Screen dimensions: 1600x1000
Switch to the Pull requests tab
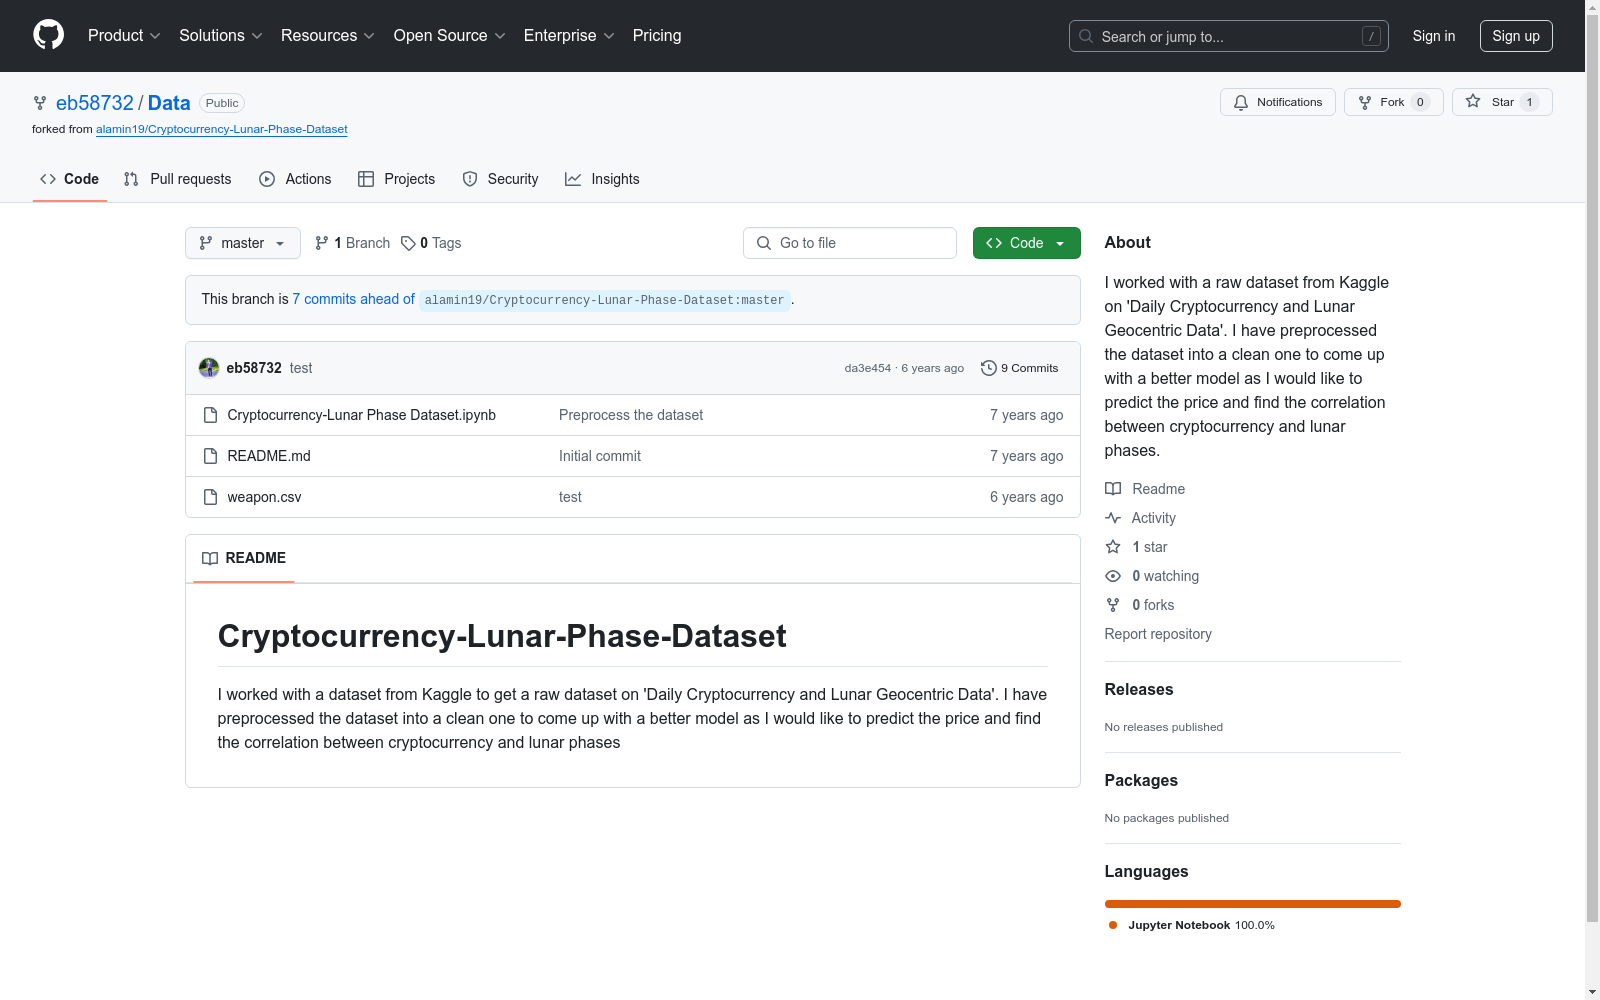[x=177, y=179]
